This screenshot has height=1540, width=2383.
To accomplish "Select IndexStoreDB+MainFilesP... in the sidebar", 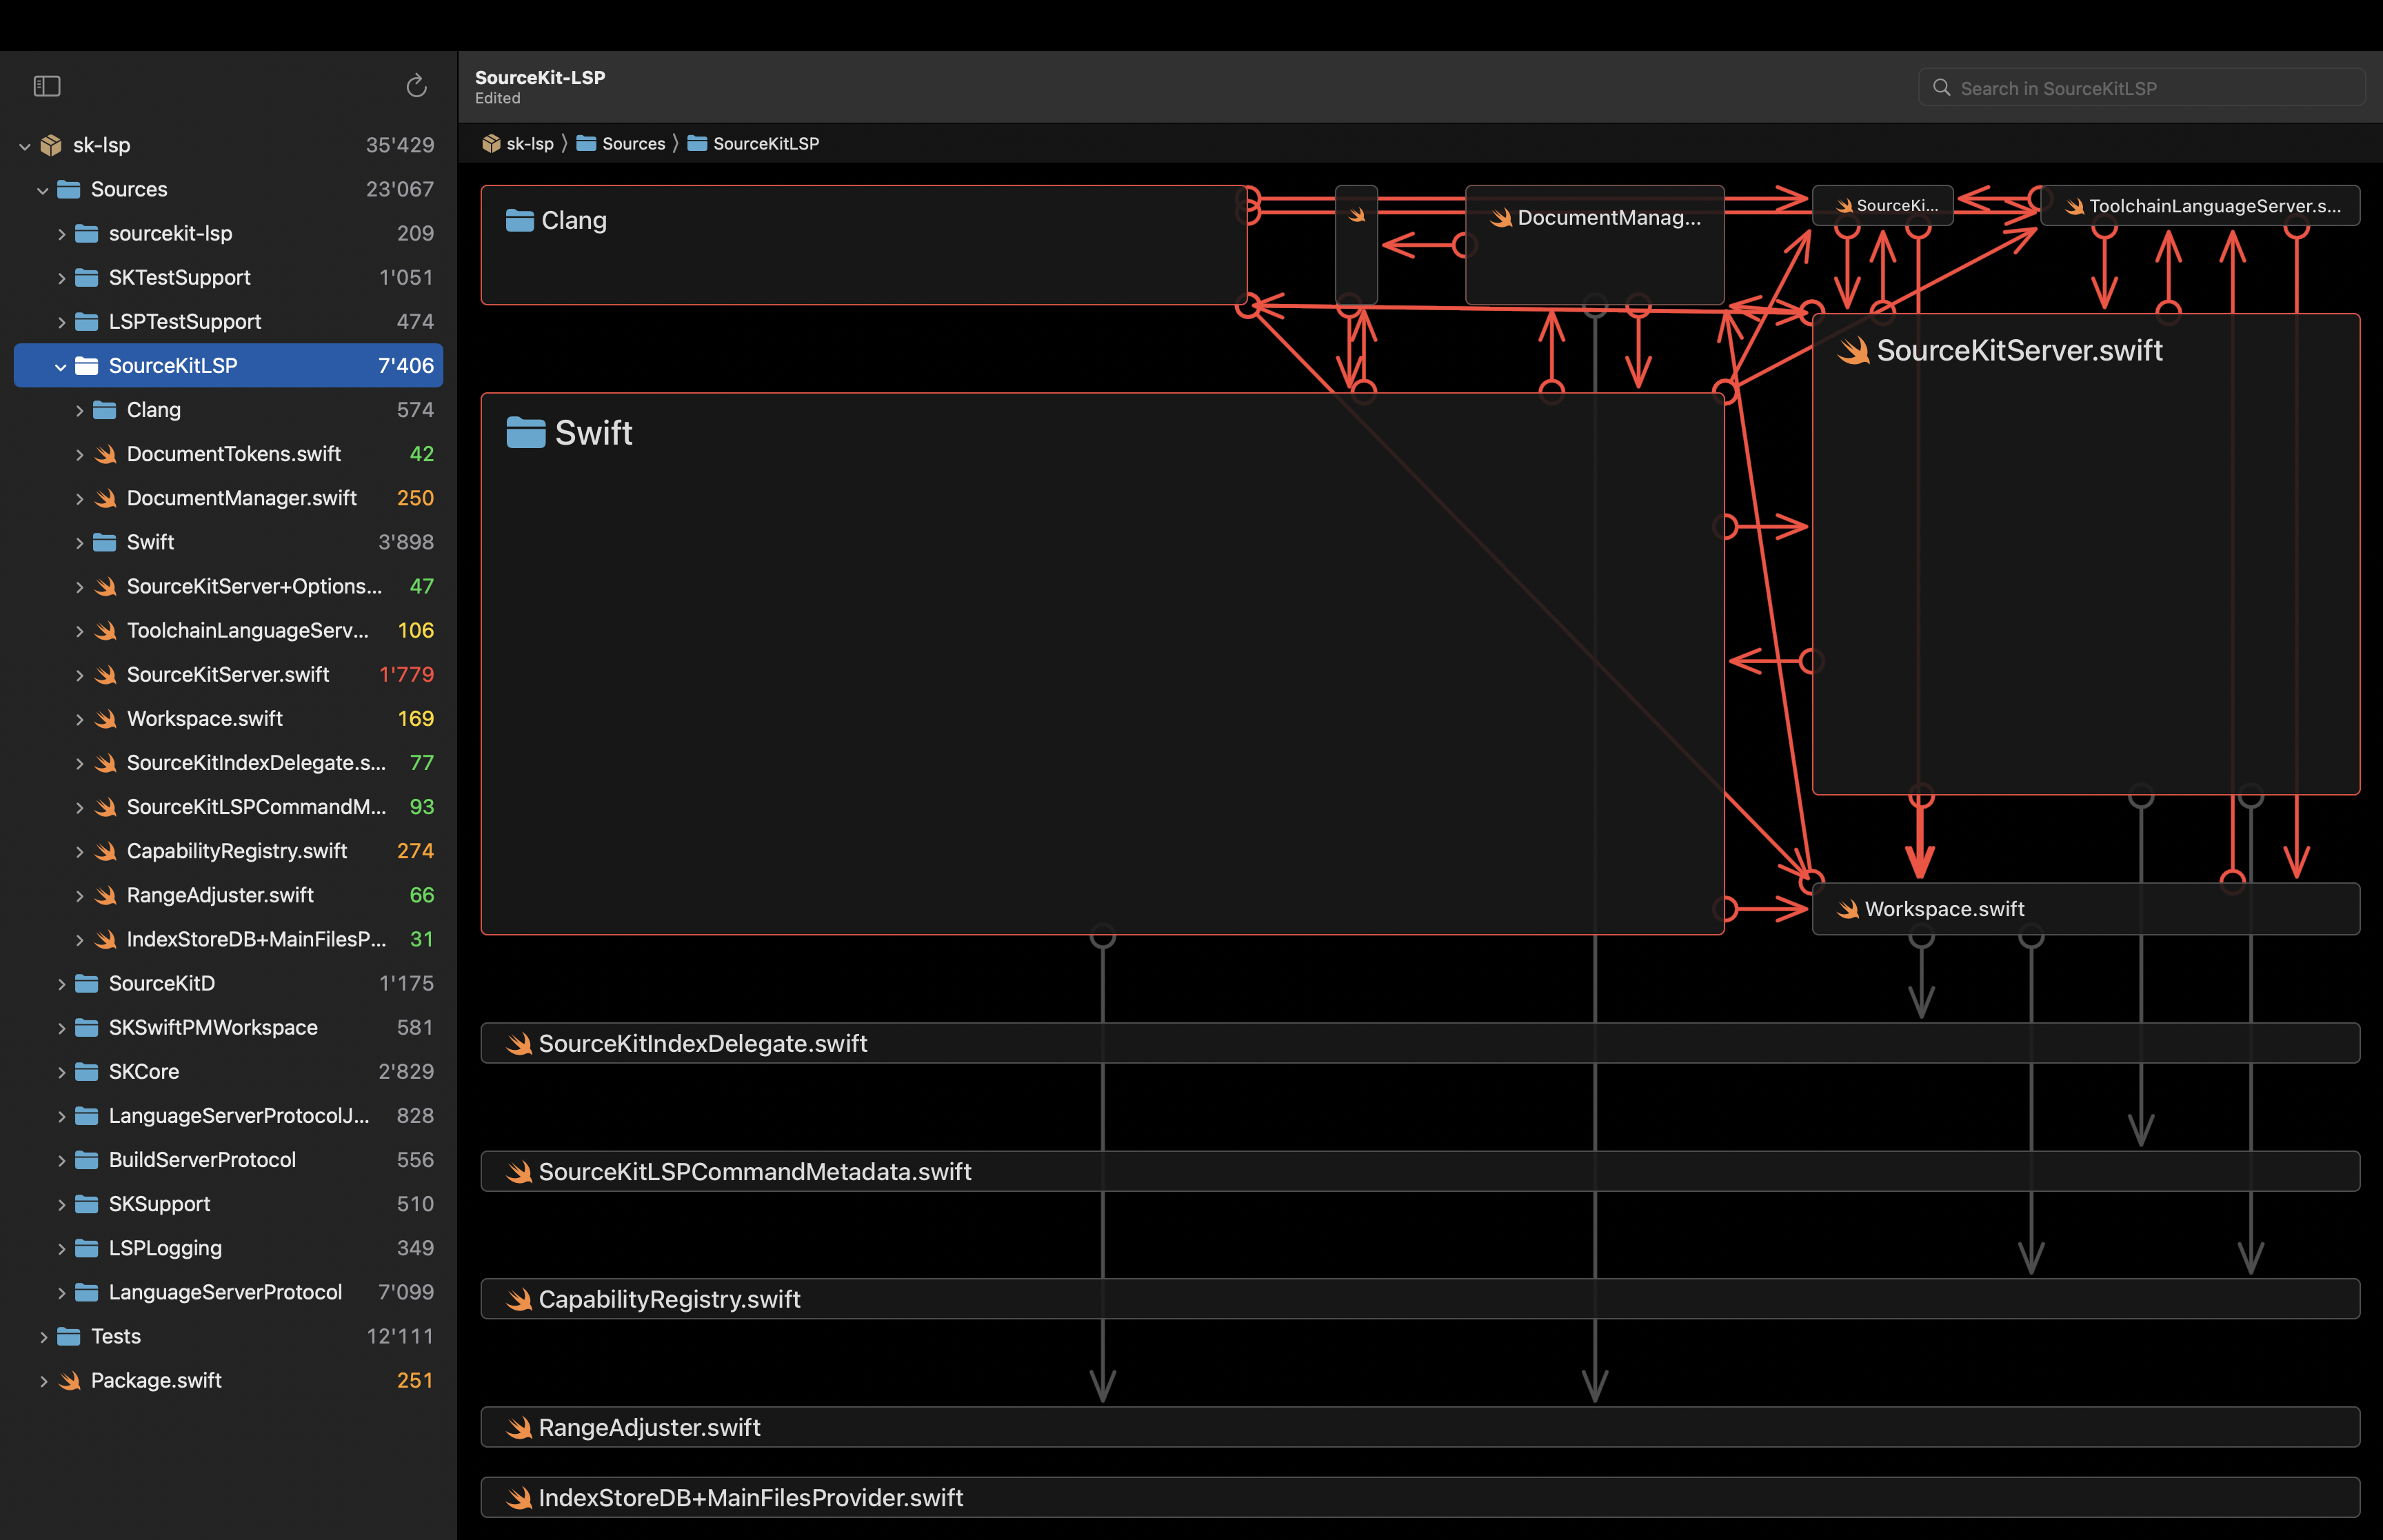I will 228,940.
